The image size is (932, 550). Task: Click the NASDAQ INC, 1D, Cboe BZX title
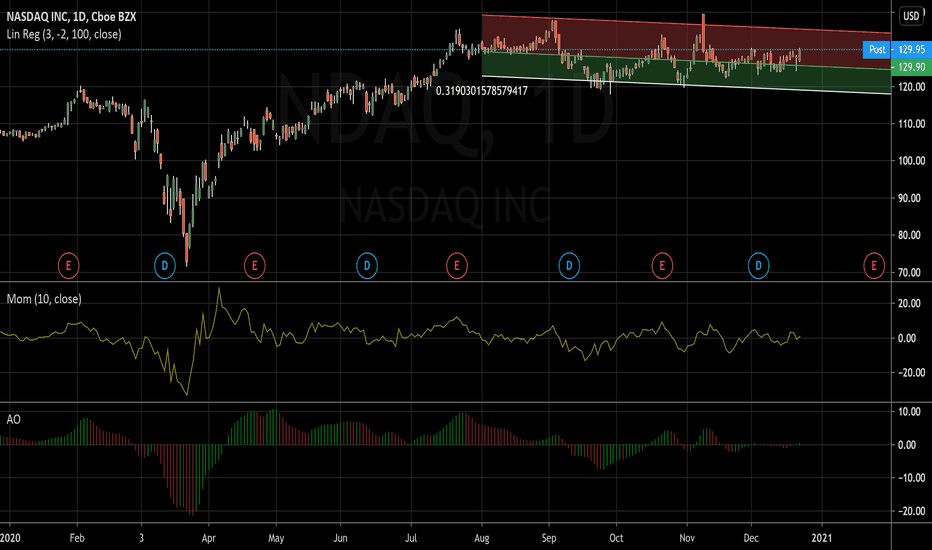point(71,17)
